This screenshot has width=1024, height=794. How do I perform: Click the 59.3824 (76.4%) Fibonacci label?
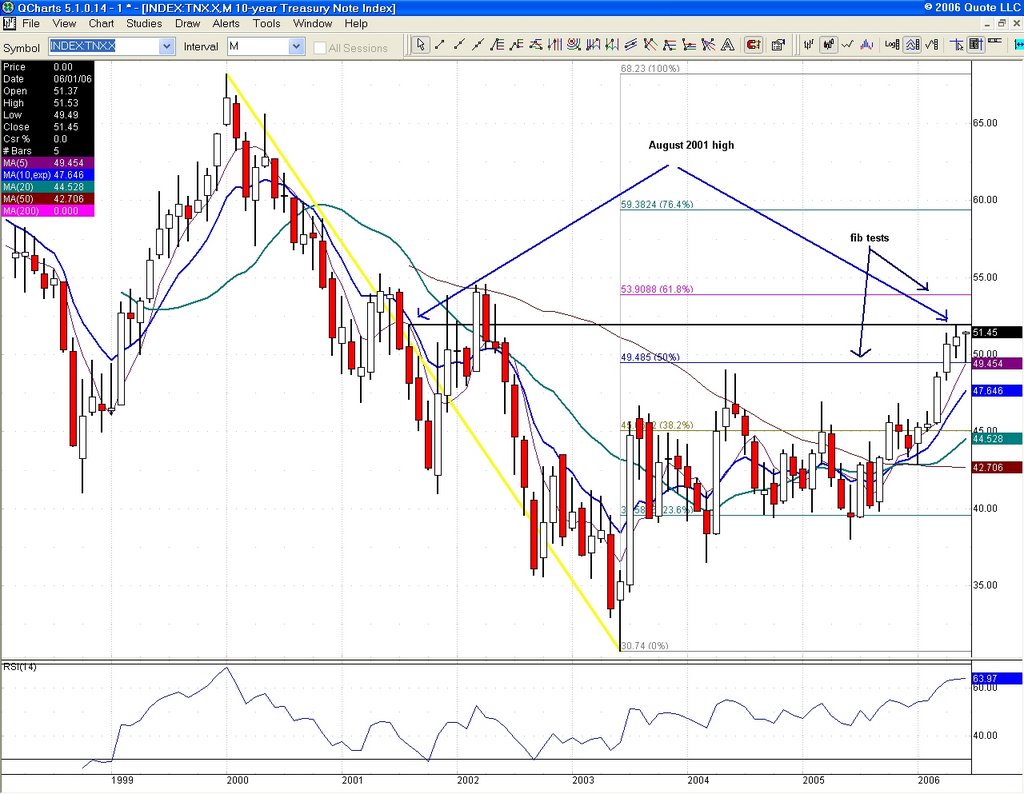click(x=657, y=204)
